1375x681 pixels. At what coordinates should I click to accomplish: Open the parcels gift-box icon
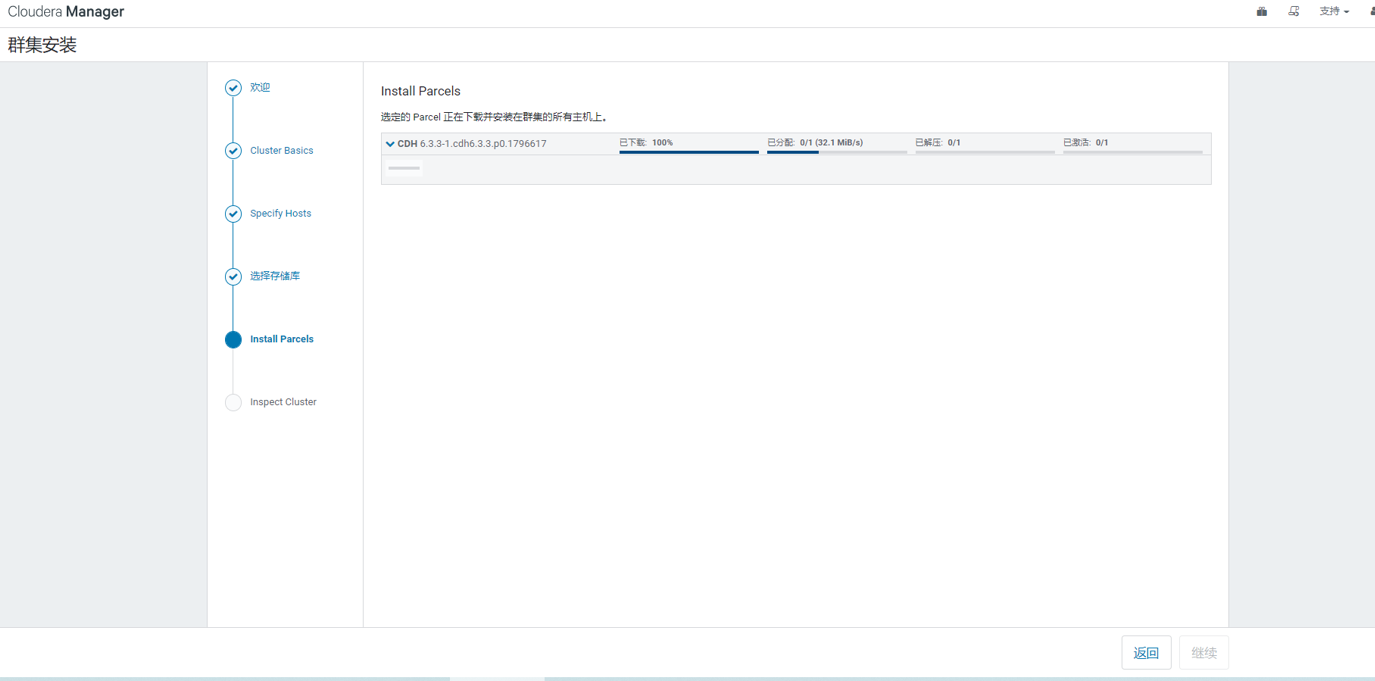point(1262,12)
